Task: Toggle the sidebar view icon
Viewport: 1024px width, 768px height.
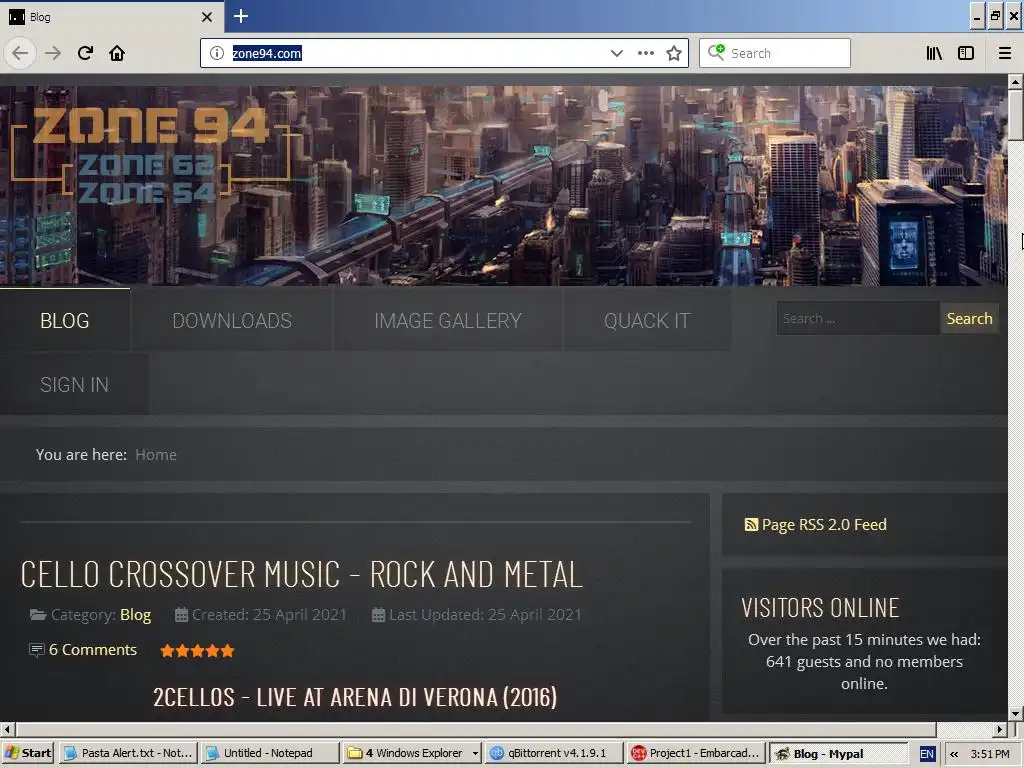Action: [966, 53]
